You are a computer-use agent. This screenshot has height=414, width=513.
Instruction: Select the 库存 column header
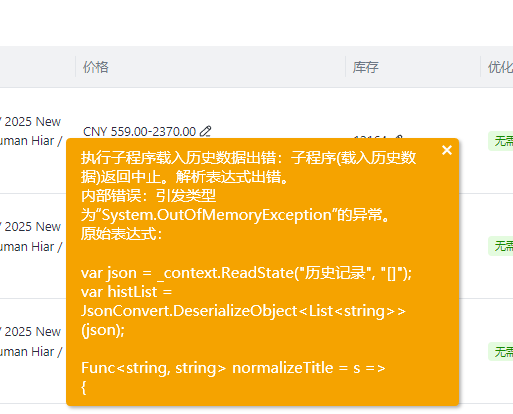click(366, 67)
